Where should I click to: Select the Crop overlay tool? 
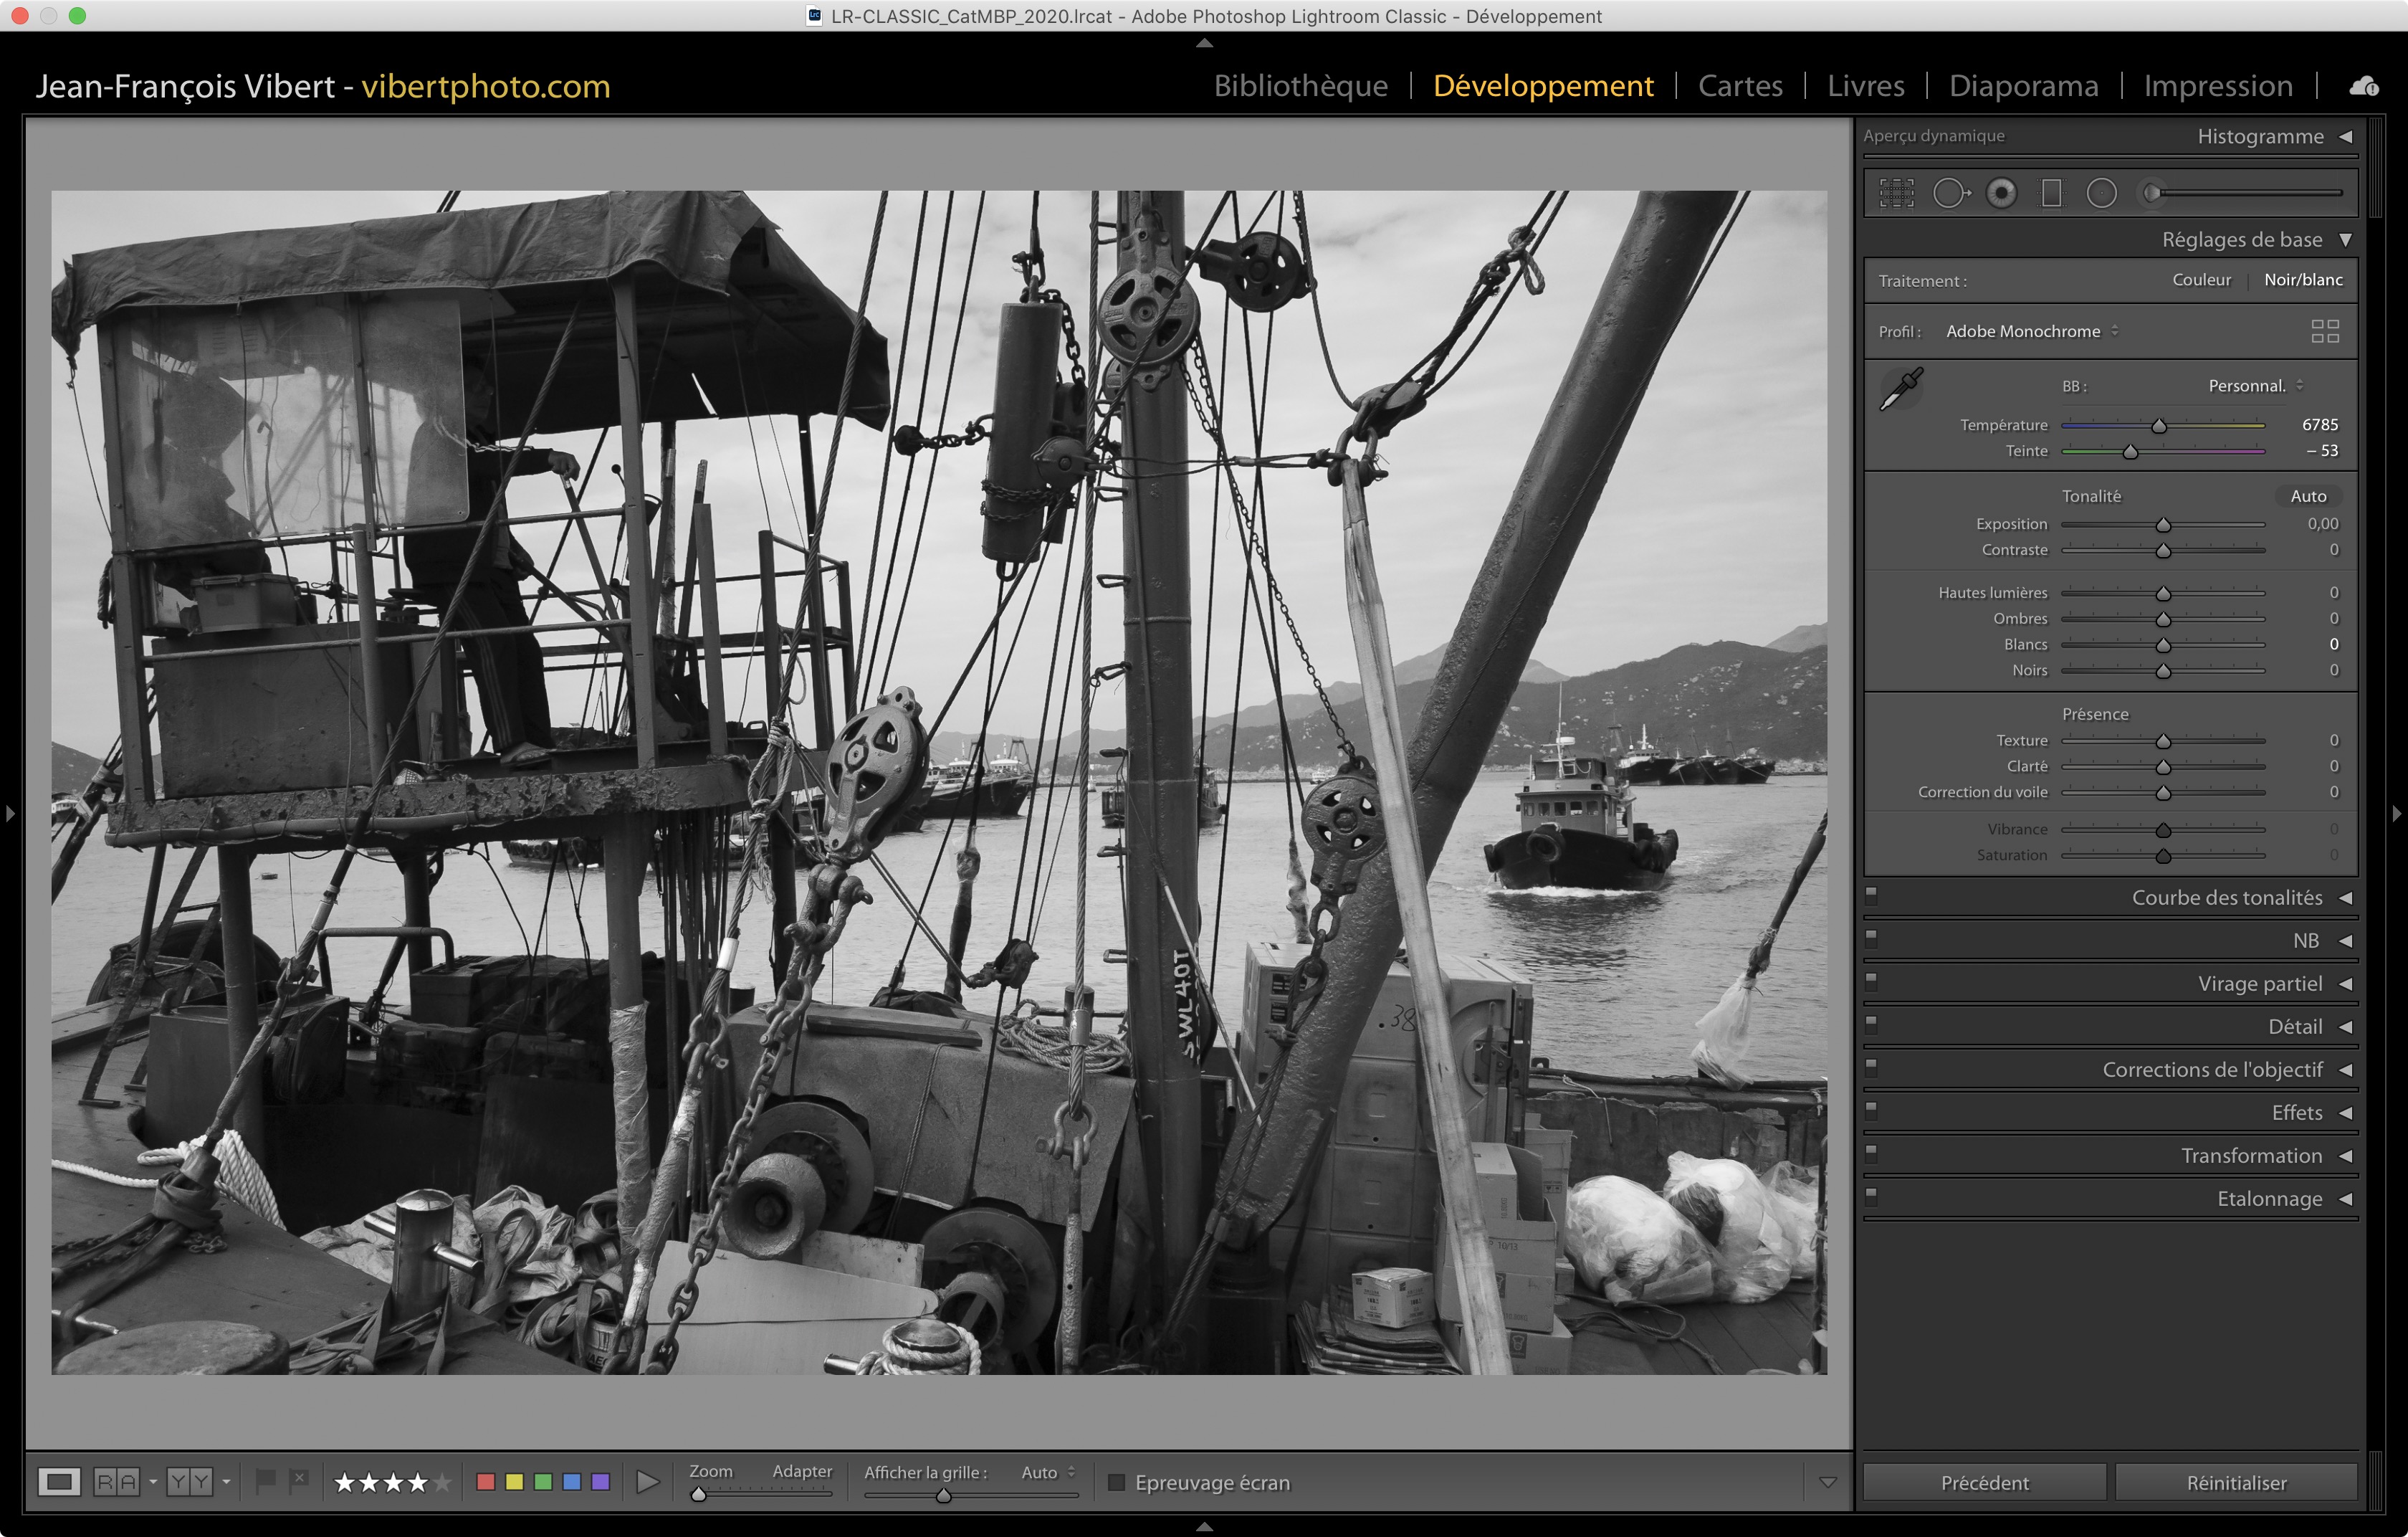pos(1896,193)
